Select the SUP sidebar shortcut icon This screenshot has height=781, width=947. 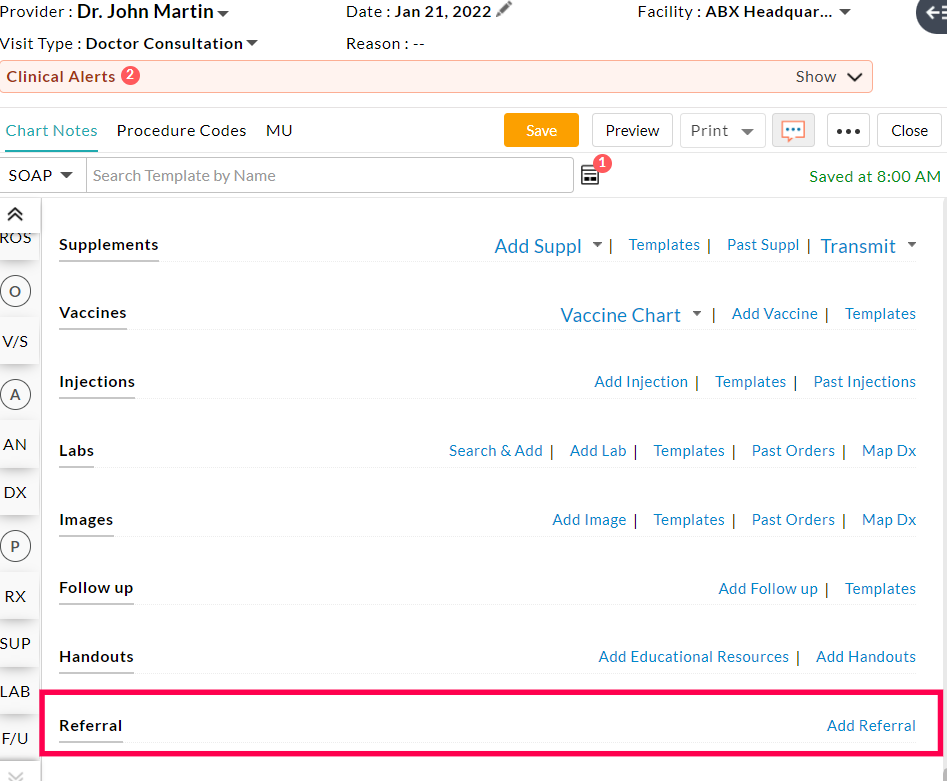point(17,643)
